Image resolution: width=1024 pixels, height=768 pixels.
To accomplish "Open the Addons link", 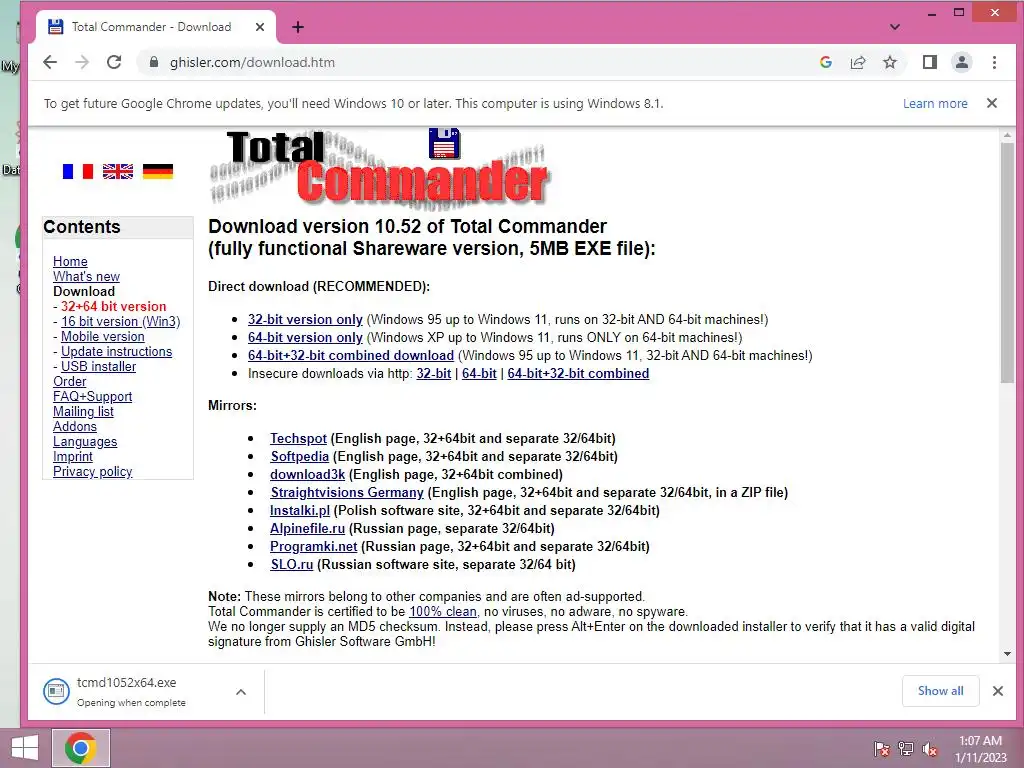I will 74,426.
